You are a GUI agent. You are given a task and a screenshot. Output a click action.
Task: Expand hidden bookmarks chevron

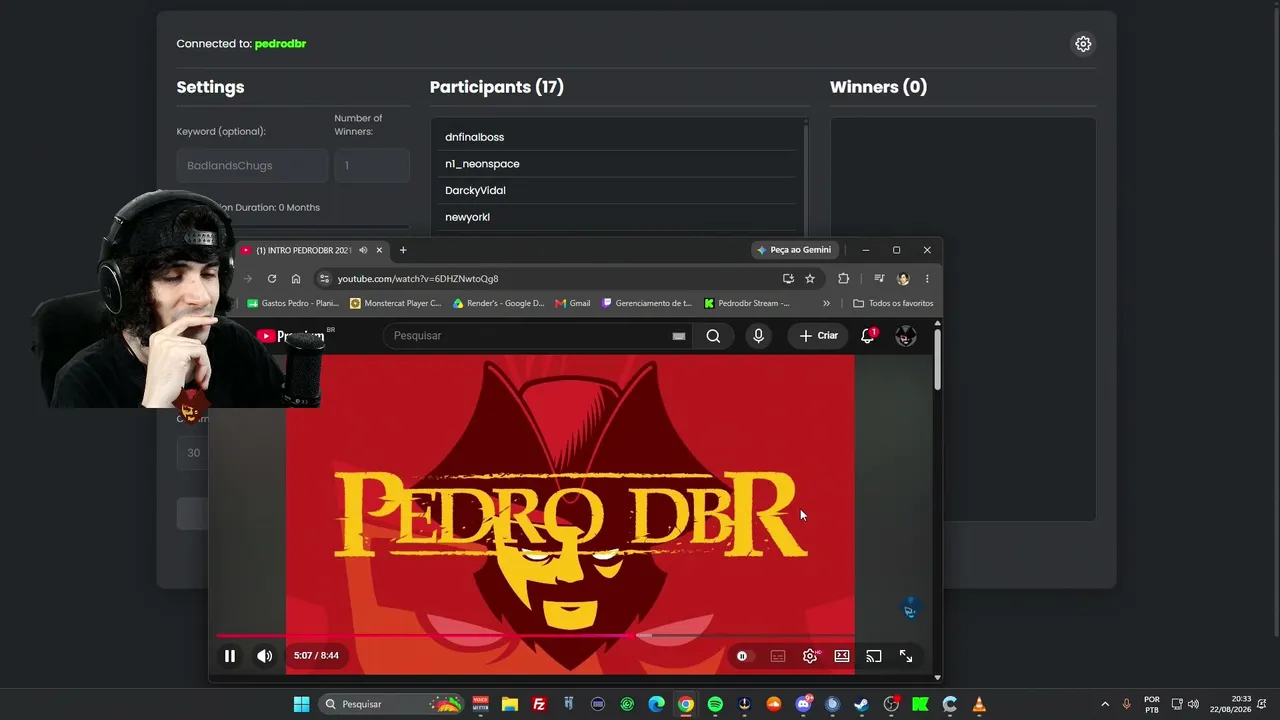tap(826, 303)
